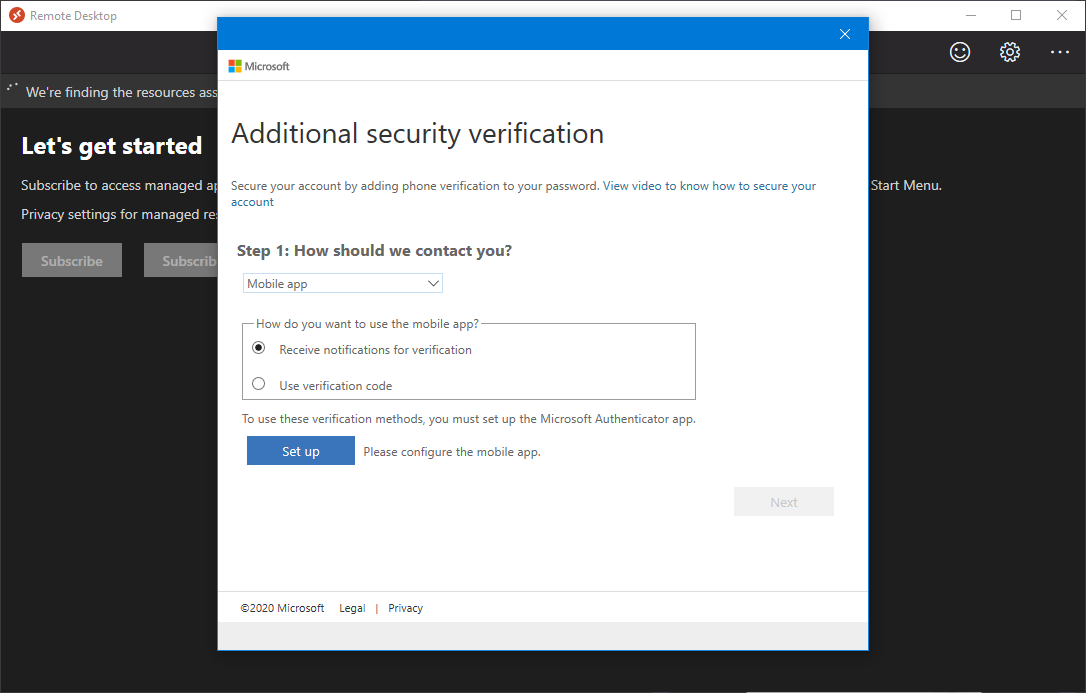Click the Set up button
The height and width of the screenshot is (693, 1086).
coord(301,451)
